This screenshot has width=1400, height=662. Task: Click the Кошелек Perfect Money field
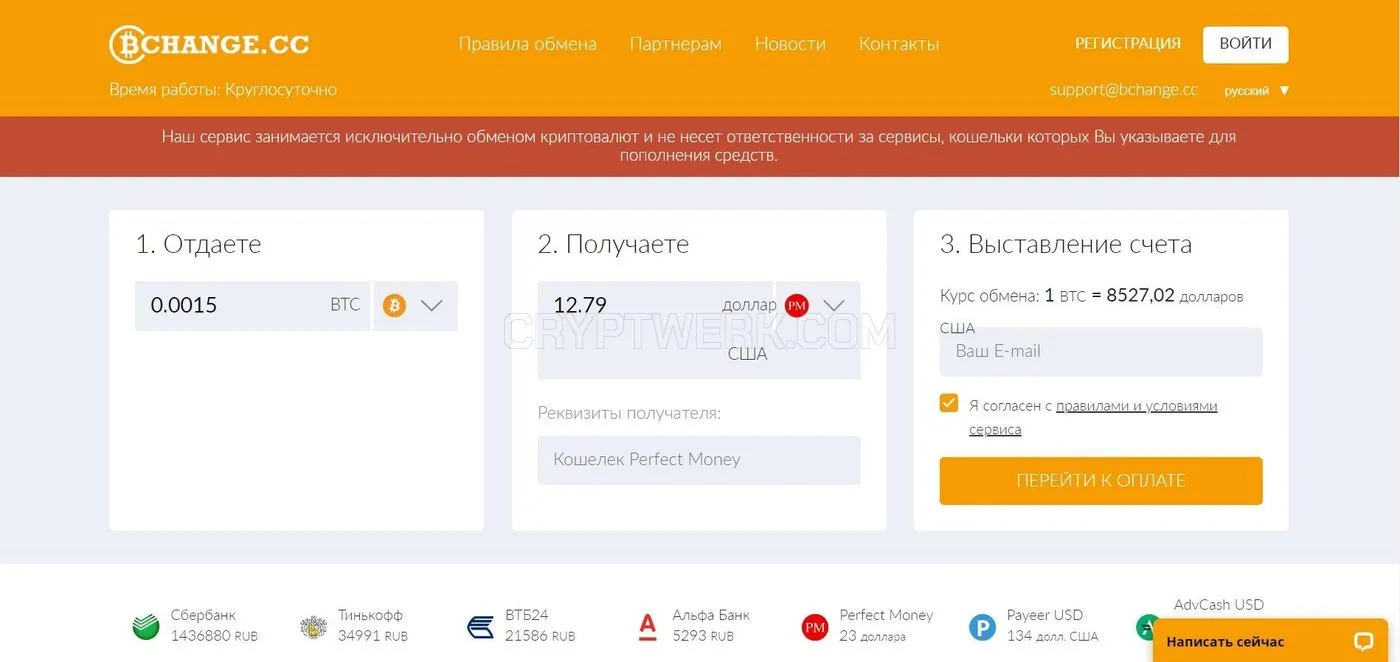pos(699,460)
